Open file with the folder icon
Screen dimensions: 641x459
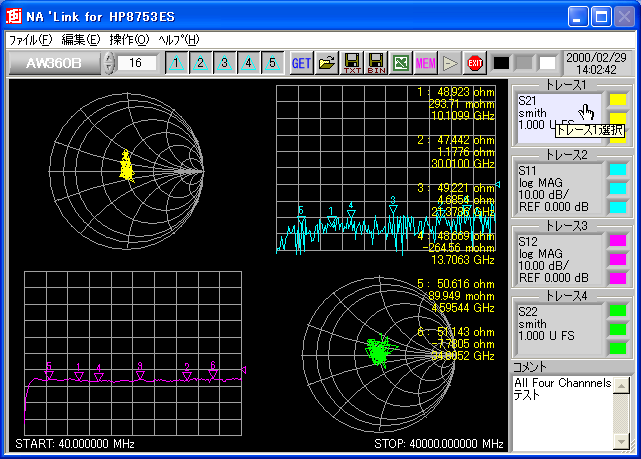click(327, 63)
